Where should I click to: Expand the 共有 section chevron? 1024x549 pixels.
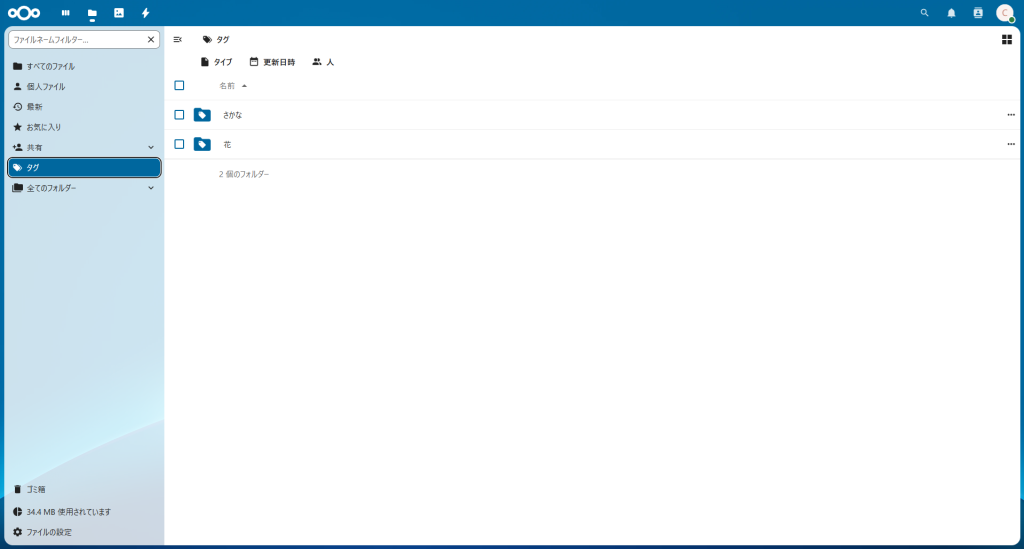pos(151,147)
